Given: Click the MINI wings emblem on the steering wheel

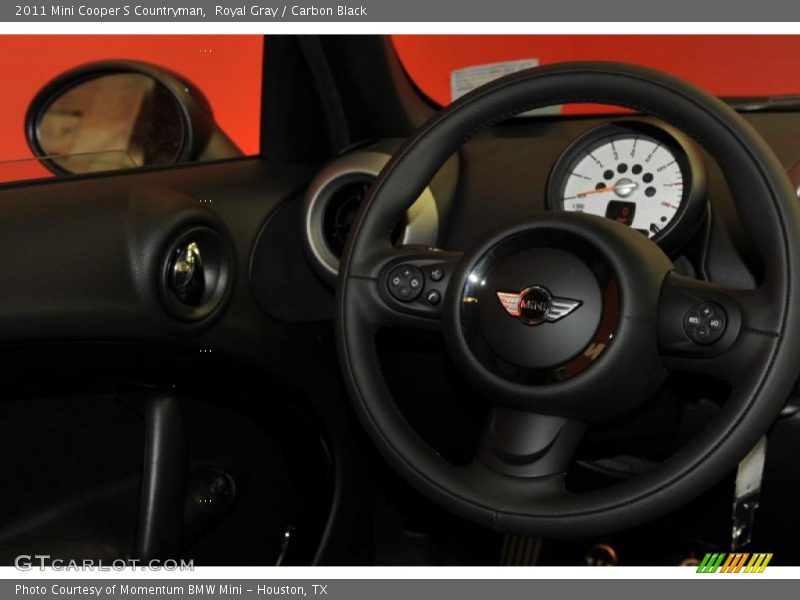Looking at the screenshot, I should coord(535,305).
